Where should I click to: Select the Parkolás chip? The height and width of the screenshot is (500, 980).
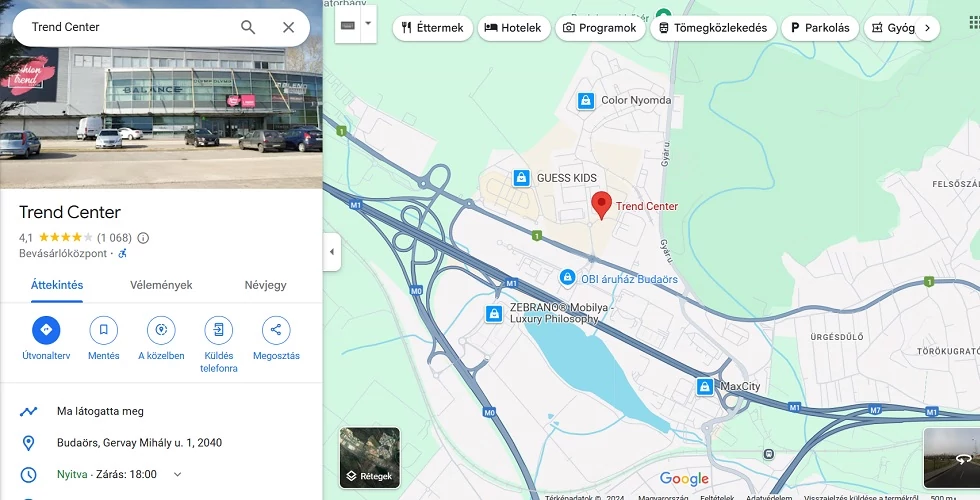(x=820, y=28)
